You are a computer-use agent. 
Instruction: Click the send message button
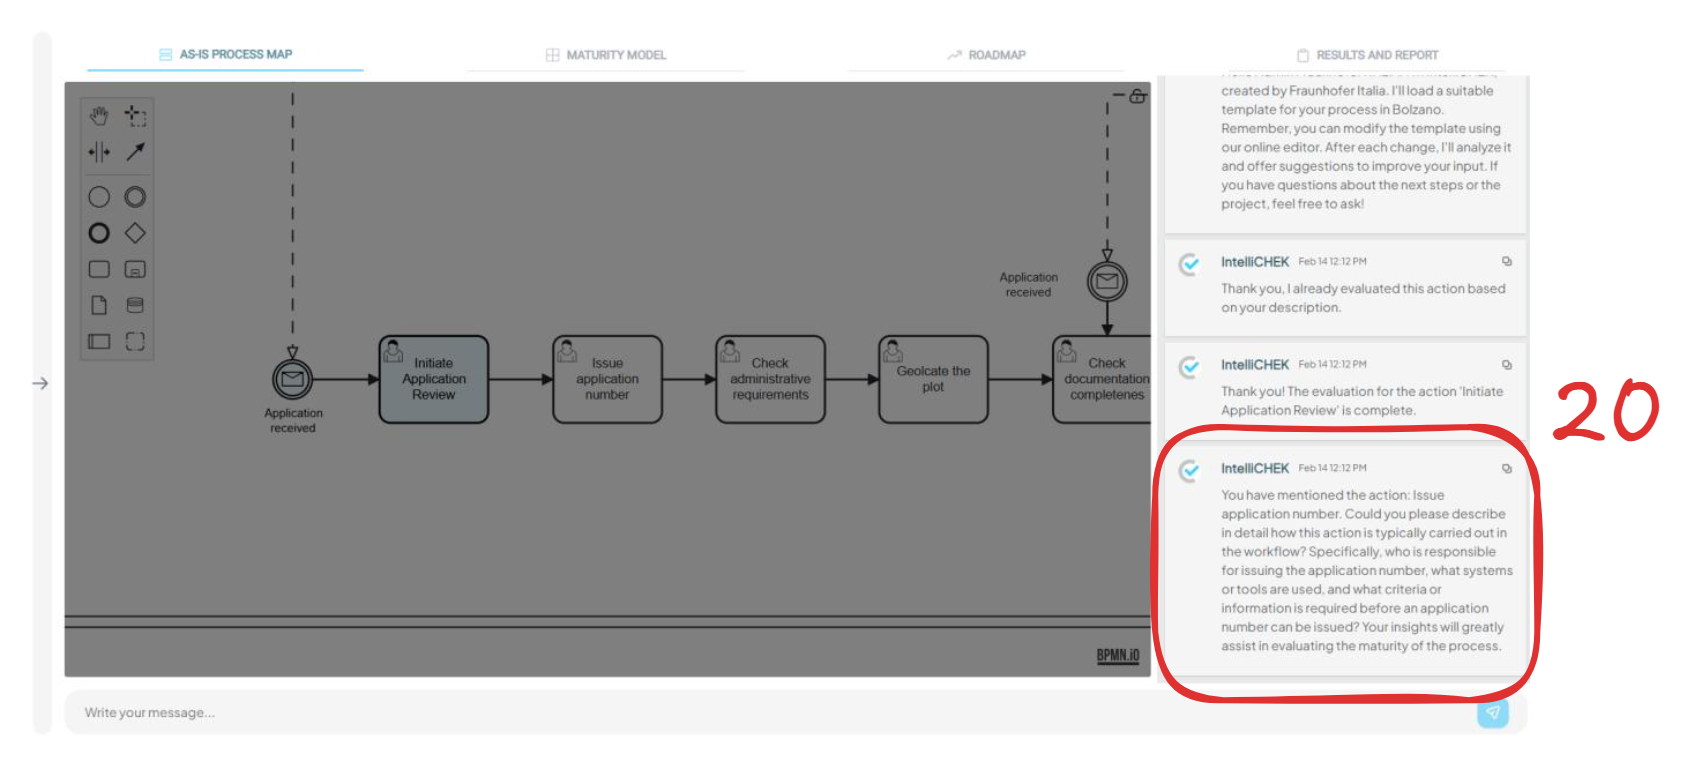point(1492,713)
